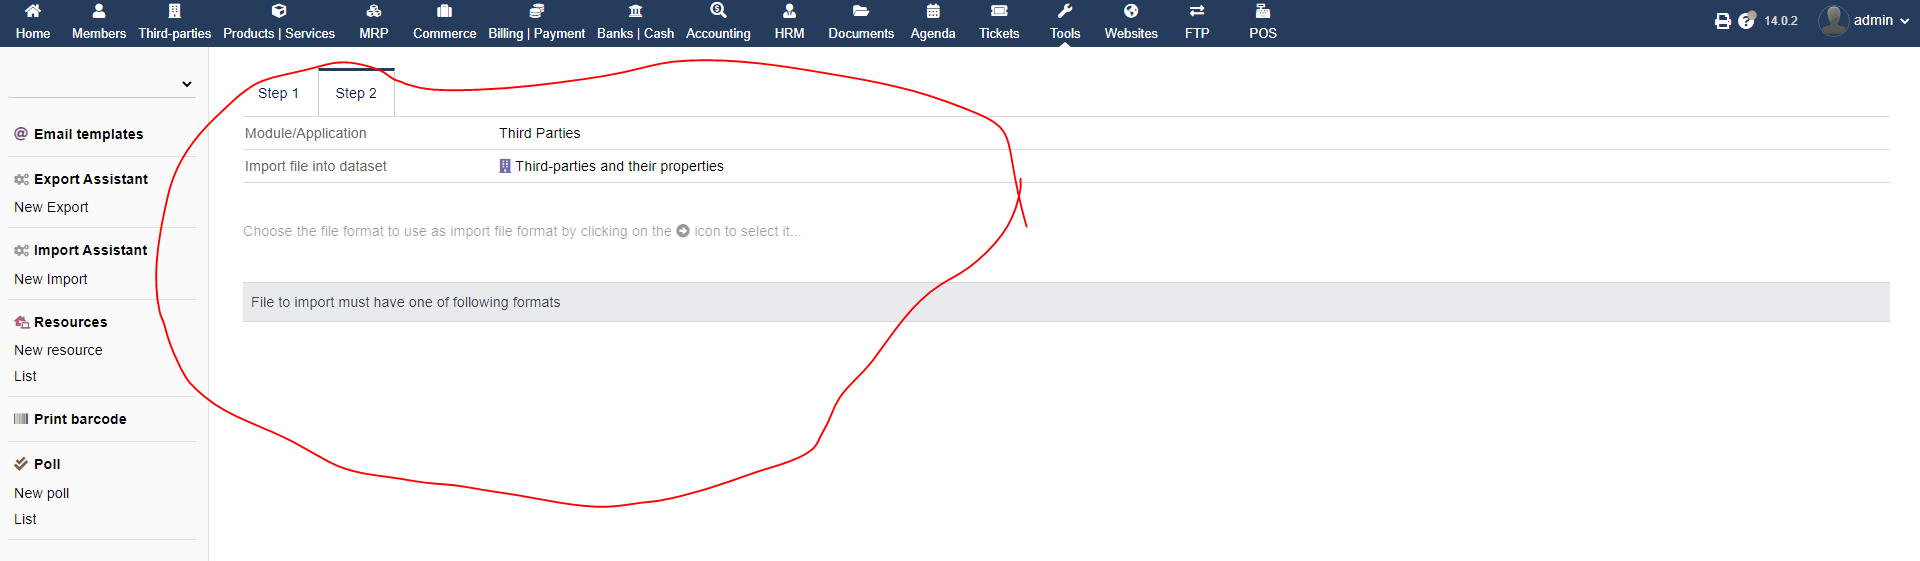Viewport: 1920px width, 561px height.
Task: Click New resource in sidebar
Action: coord(58,350)
